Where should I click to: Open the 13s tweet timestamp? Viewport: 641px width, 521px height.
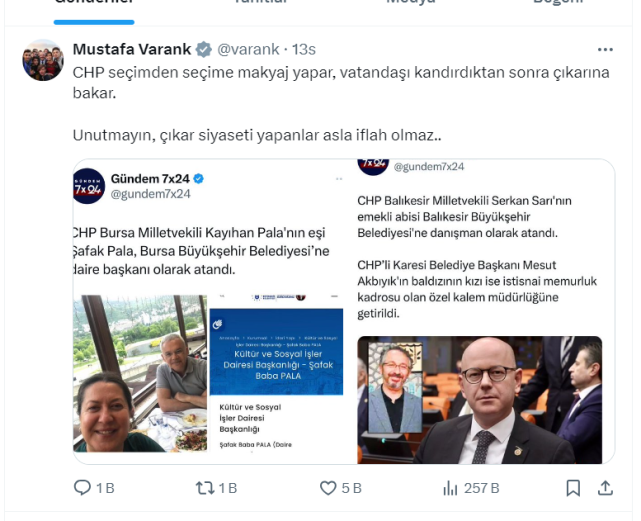point(304,49)
